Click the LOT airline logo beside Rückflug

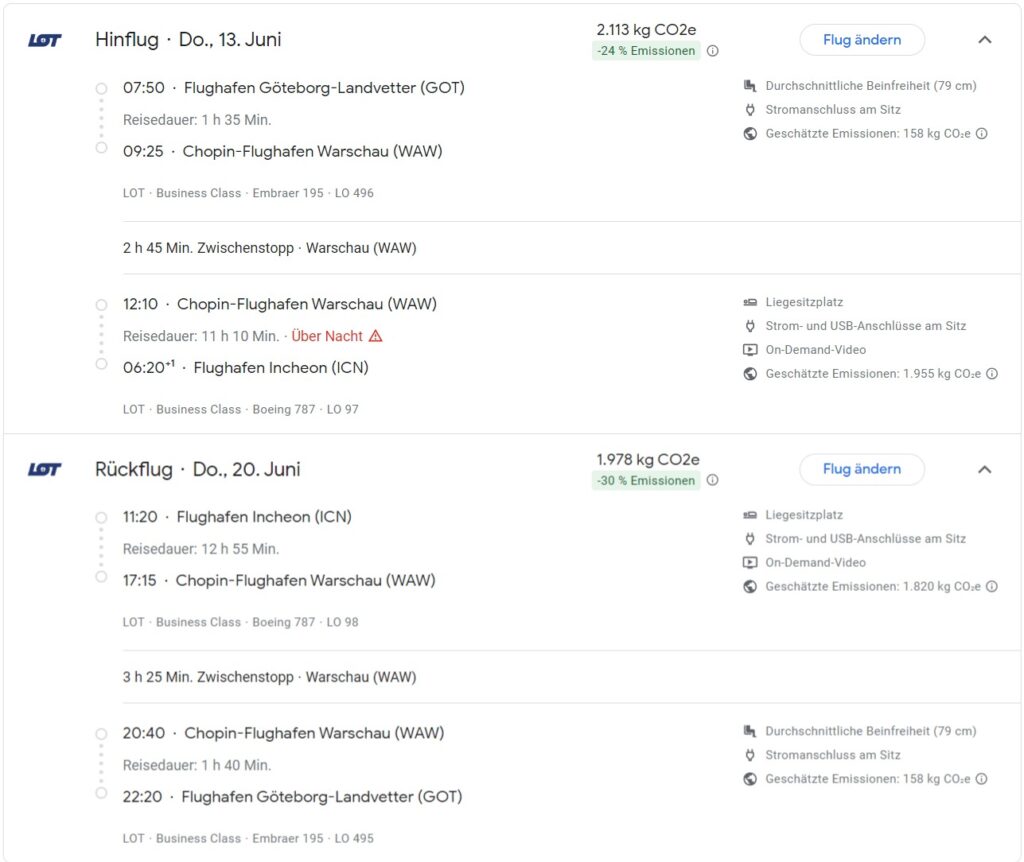[45, 469]
